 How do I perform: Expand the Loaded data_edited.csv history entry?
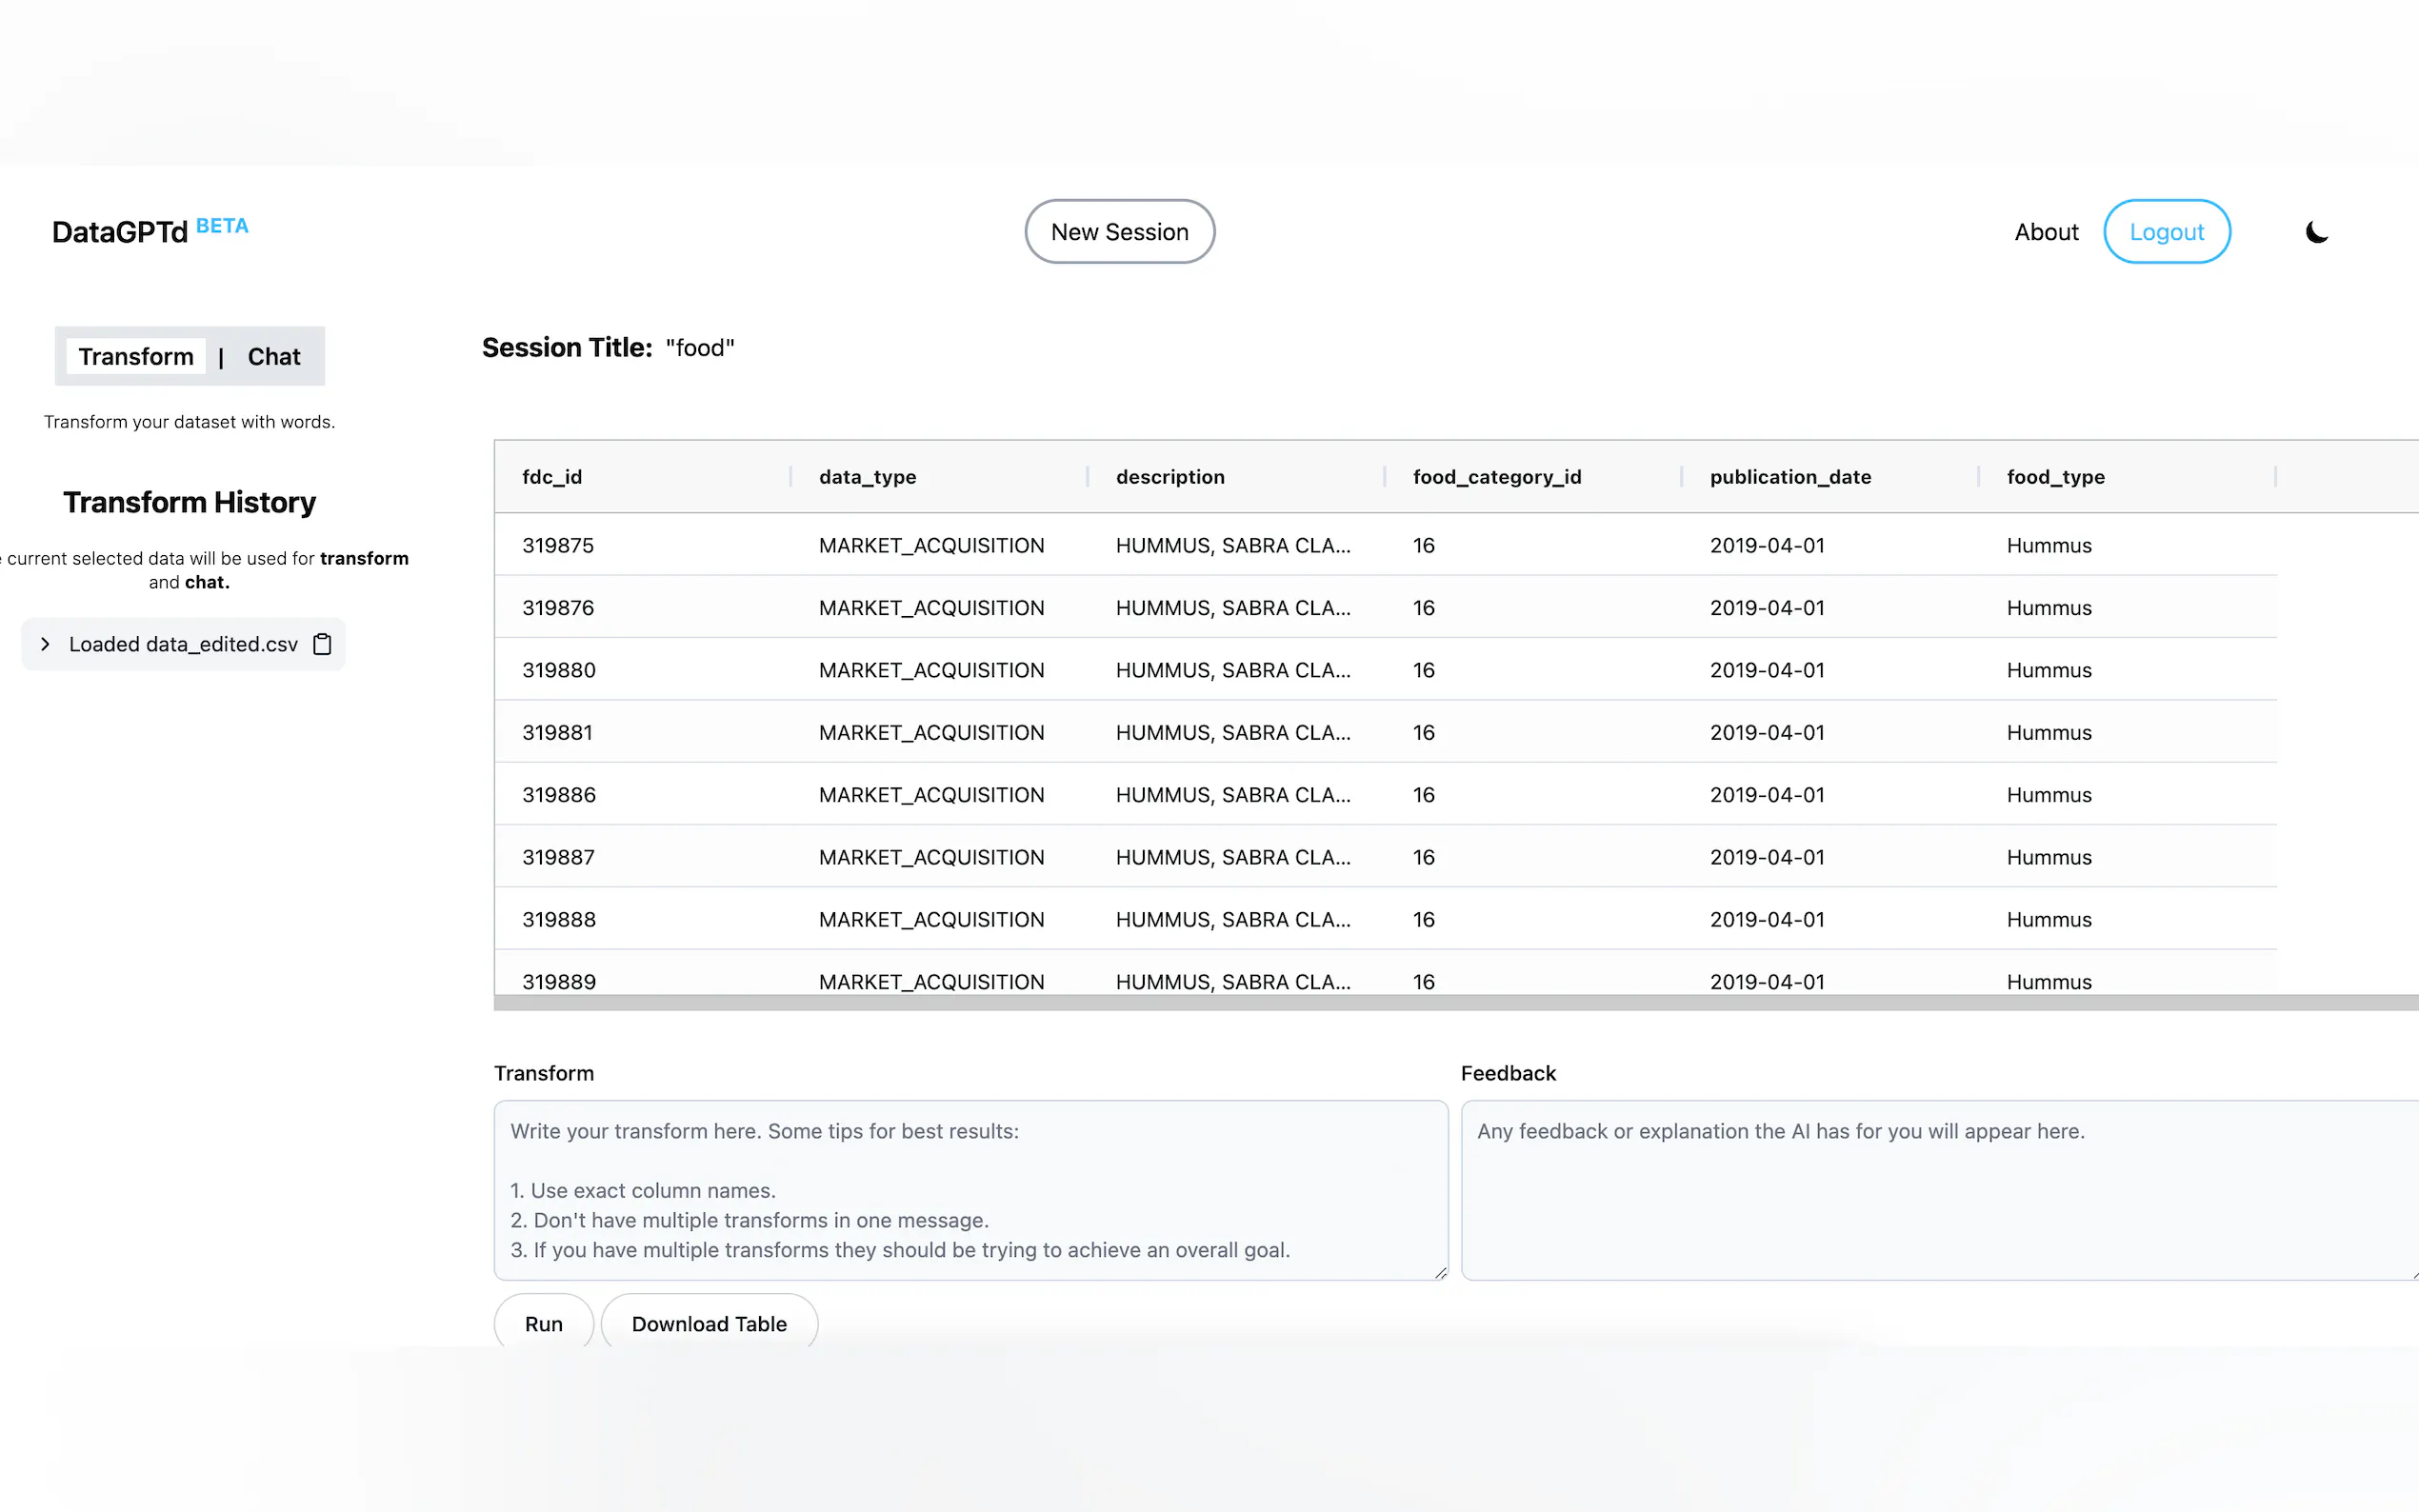[x=45, y=644]
